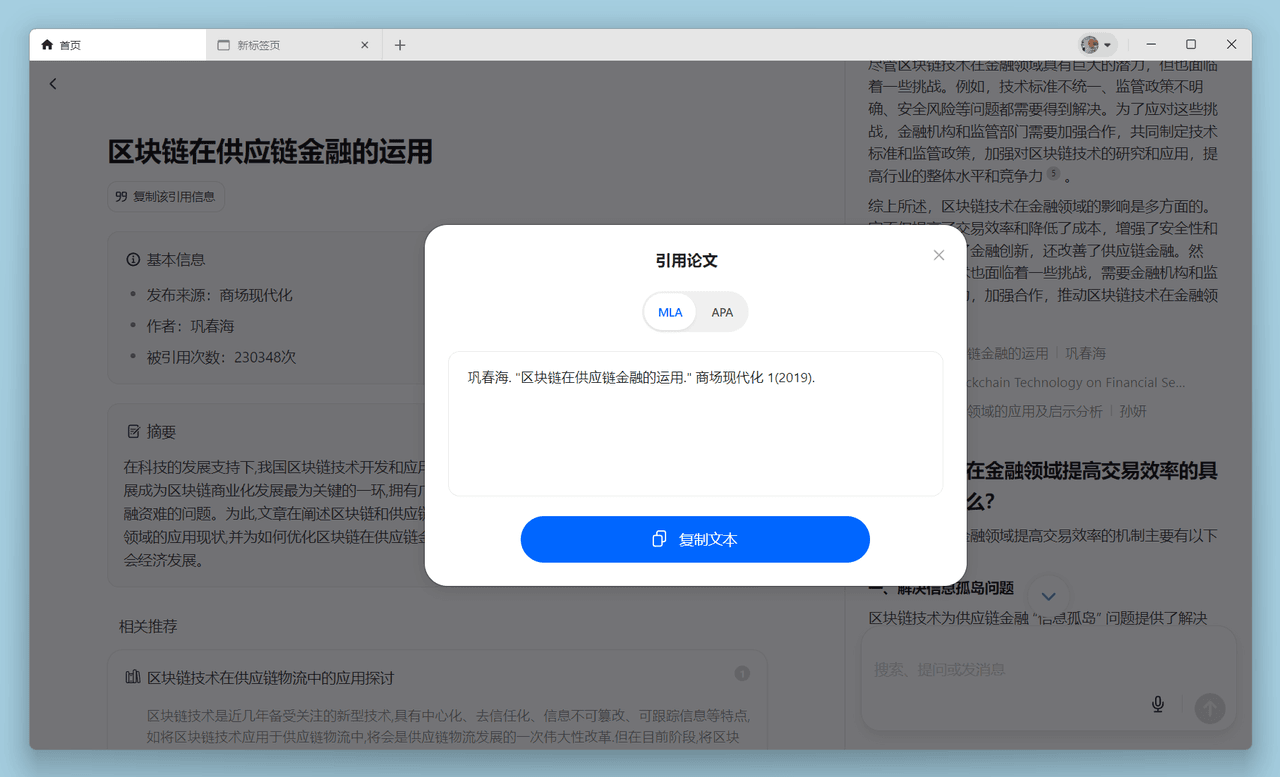
Task: Click the 复制文本 button
Action: (x=695, y=539)
